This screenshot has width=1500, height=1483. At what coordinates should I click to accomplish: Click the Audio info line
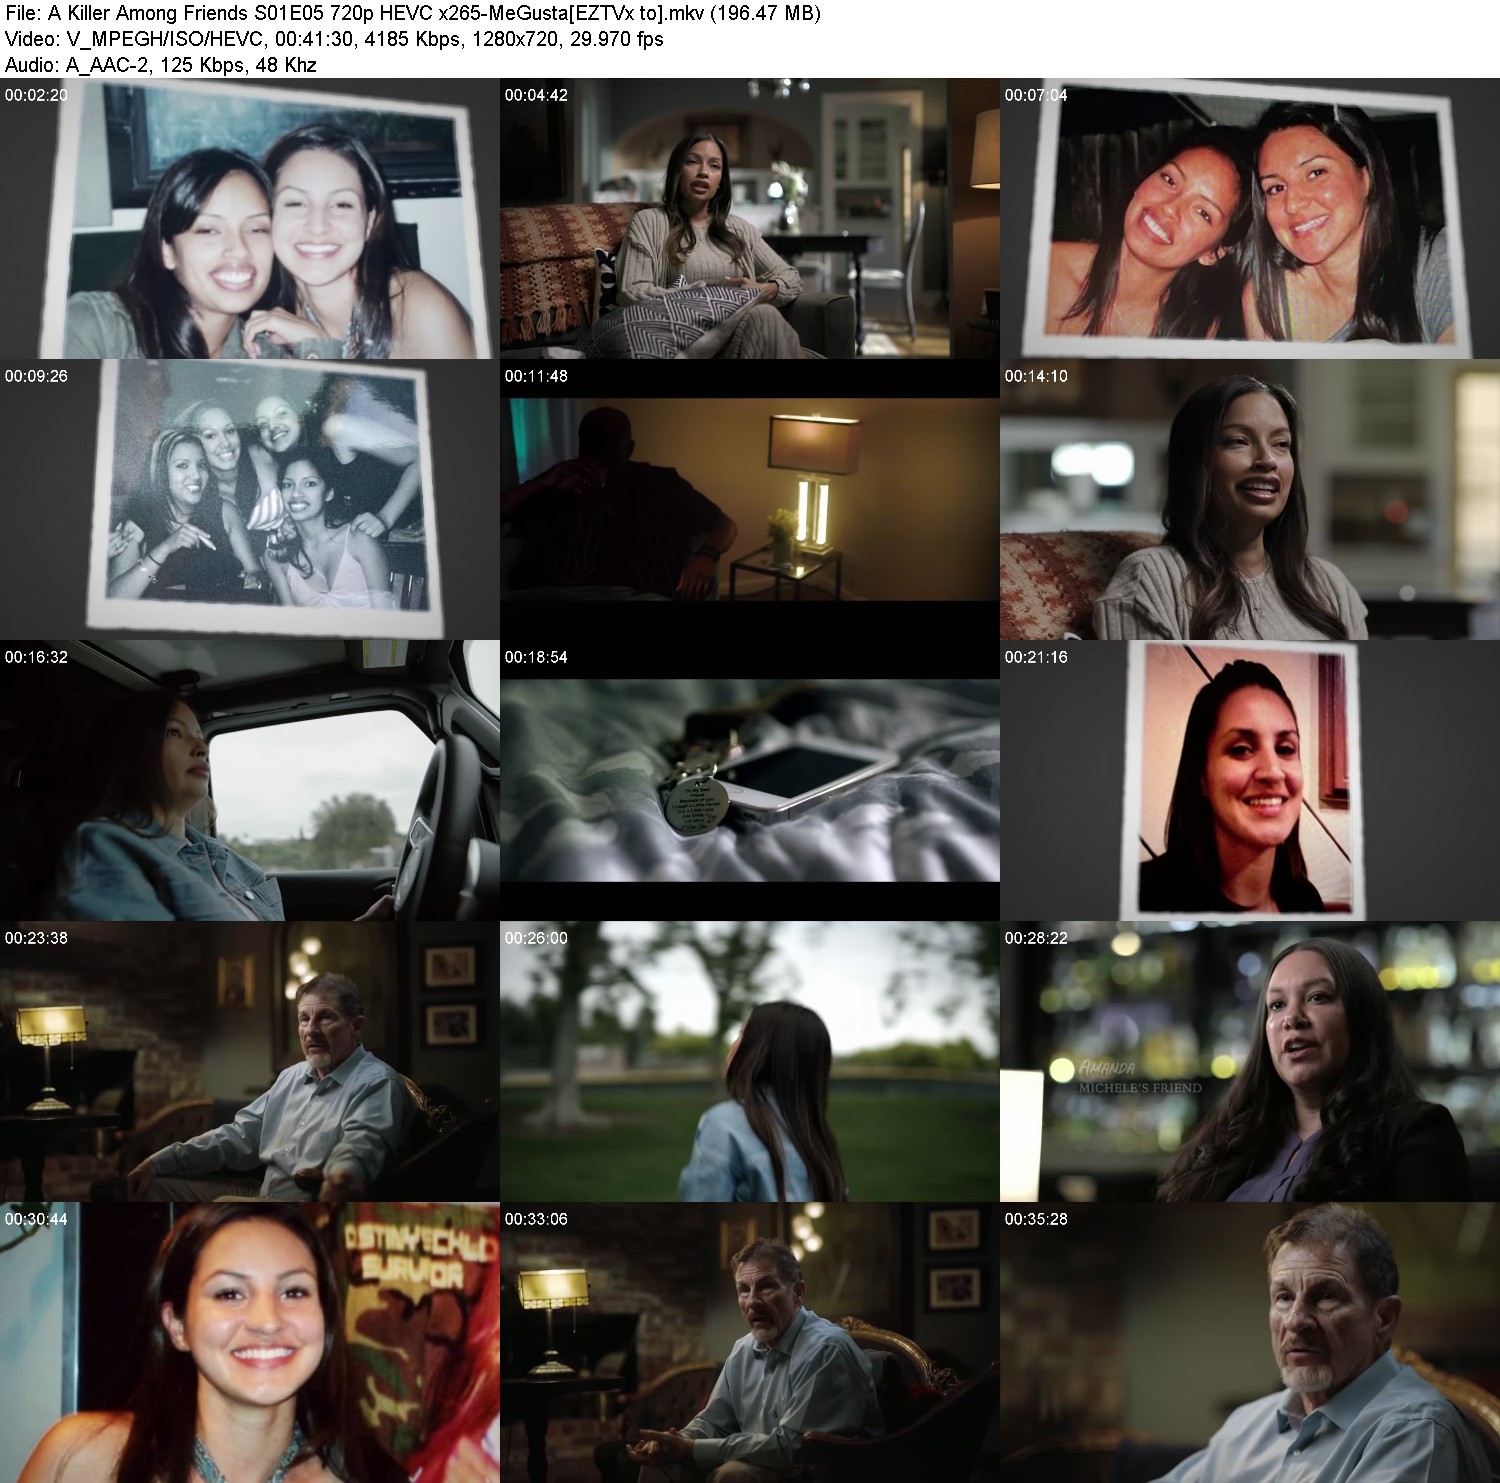(161, 65)
